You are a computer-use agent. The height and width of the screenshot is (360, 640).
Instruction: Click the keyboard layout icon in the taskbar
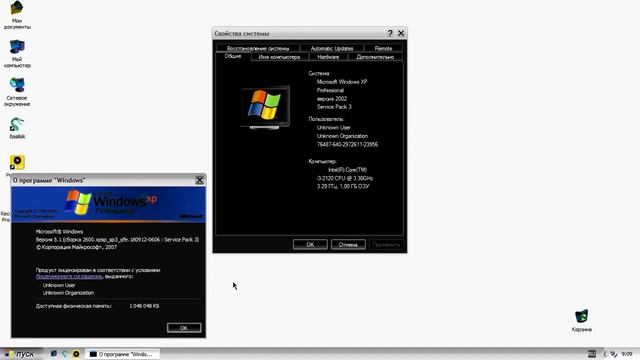(591, 354)
